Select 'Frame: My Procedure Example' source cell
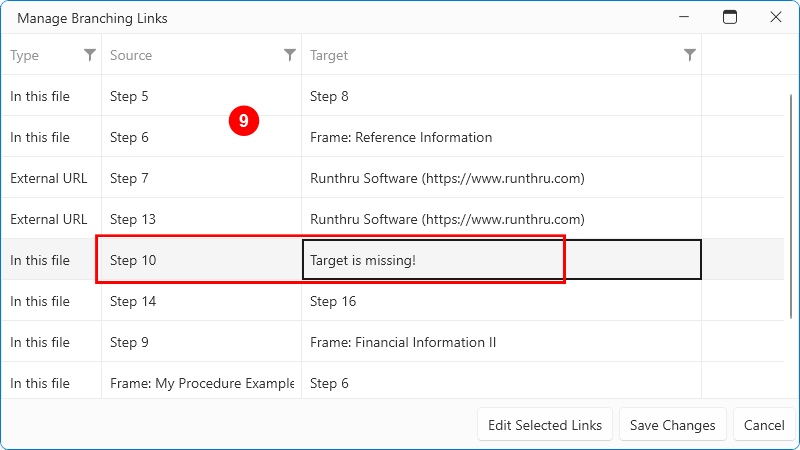 [x=200, y=383]
